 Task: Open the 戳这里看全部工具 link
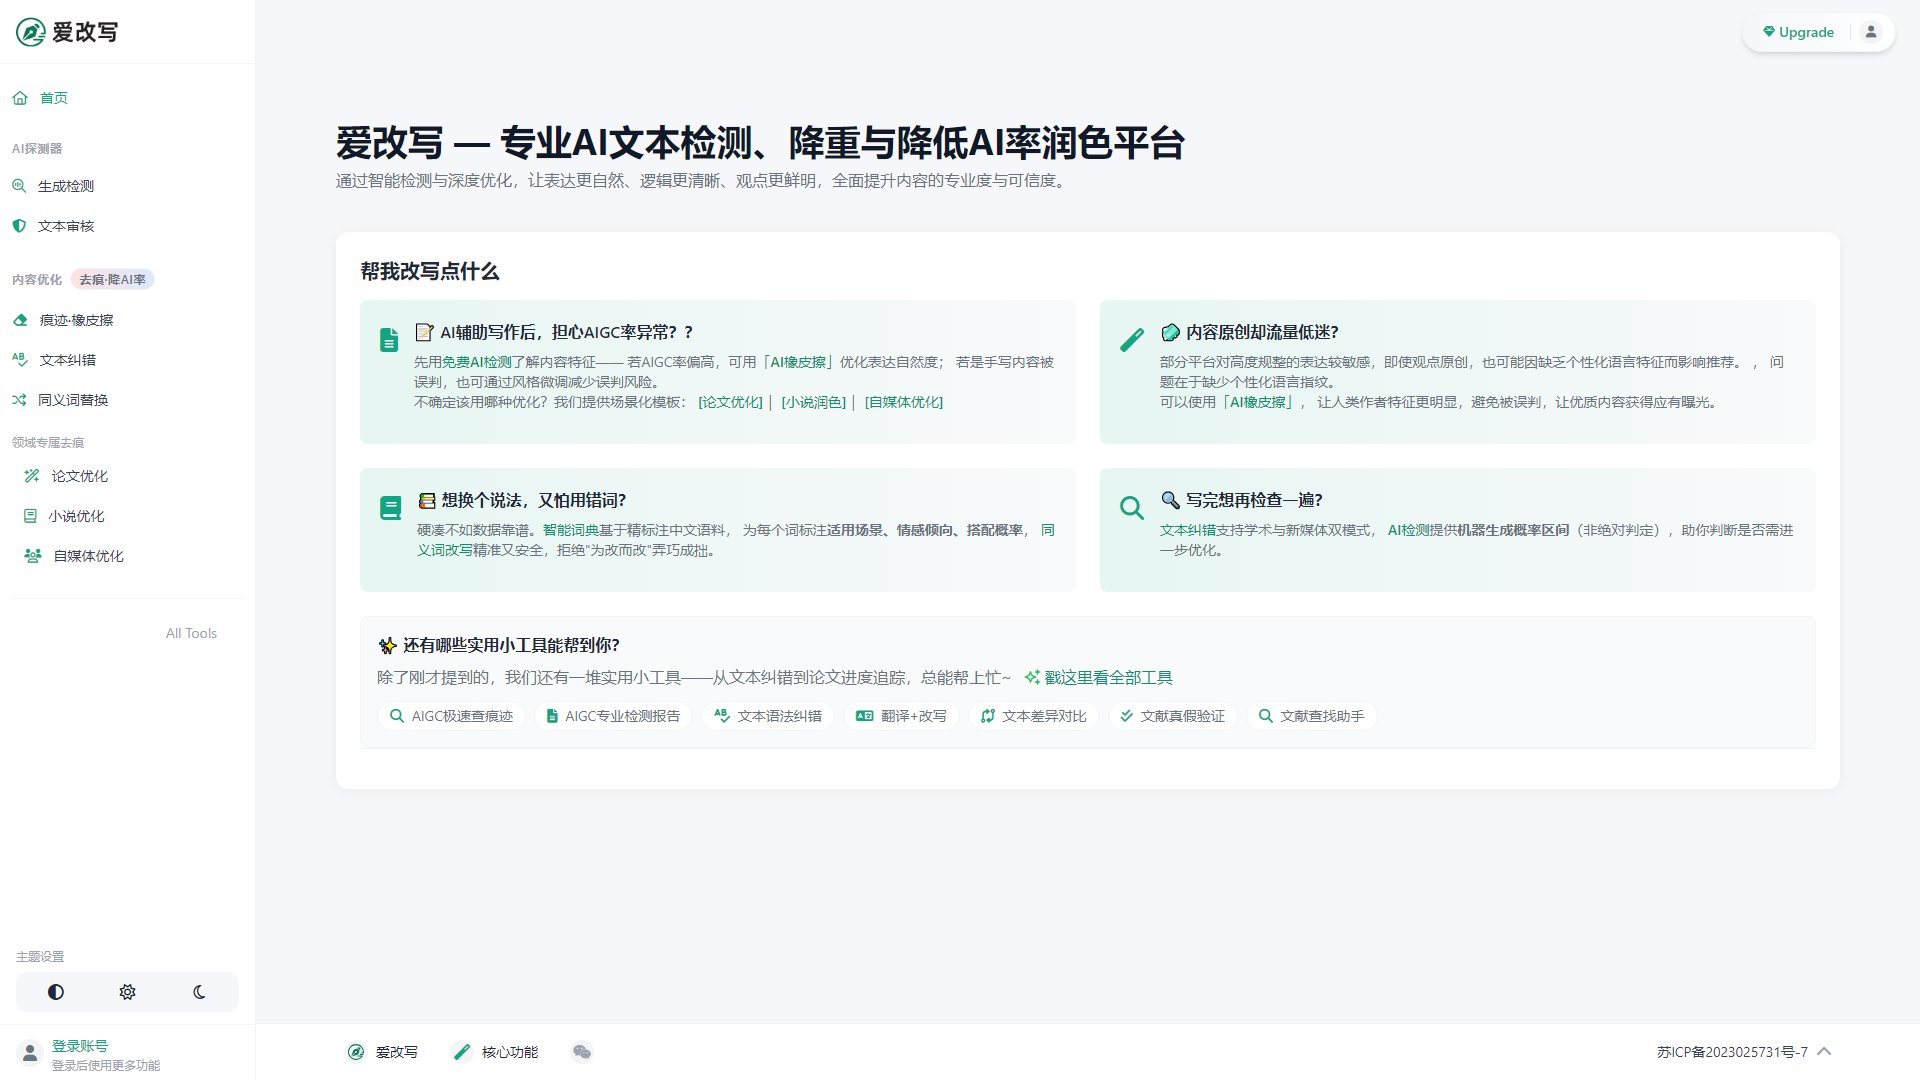pos(1107,677)
